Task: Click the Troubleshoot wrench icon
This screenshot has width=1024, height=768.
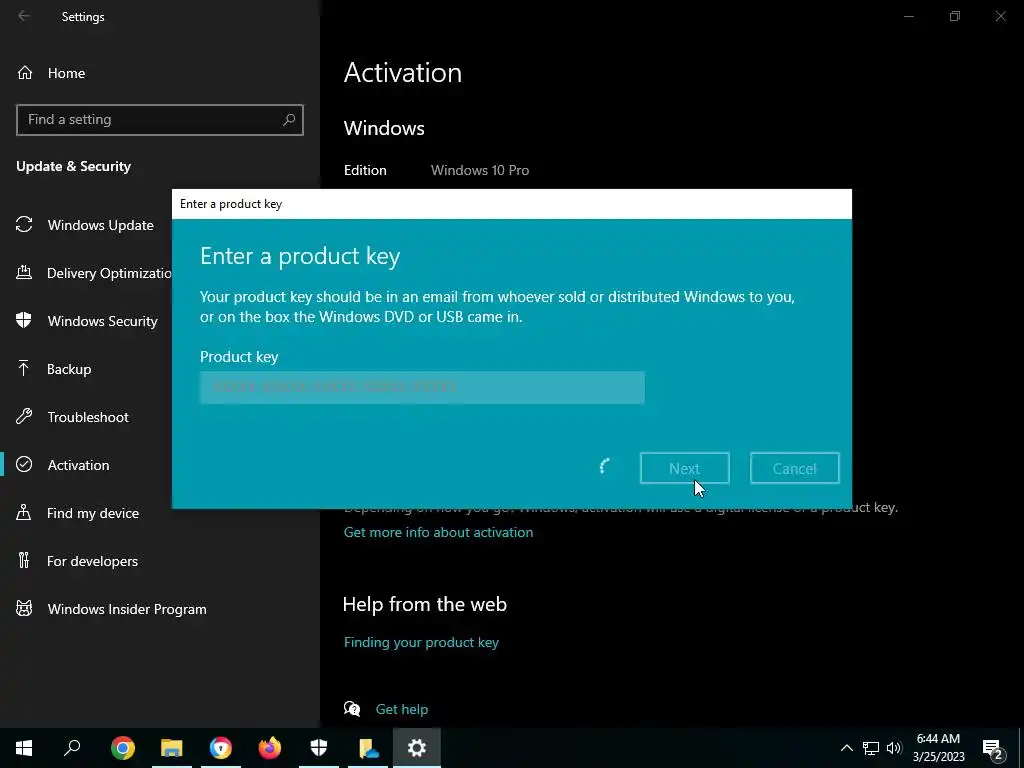Action: pos(24,416)
